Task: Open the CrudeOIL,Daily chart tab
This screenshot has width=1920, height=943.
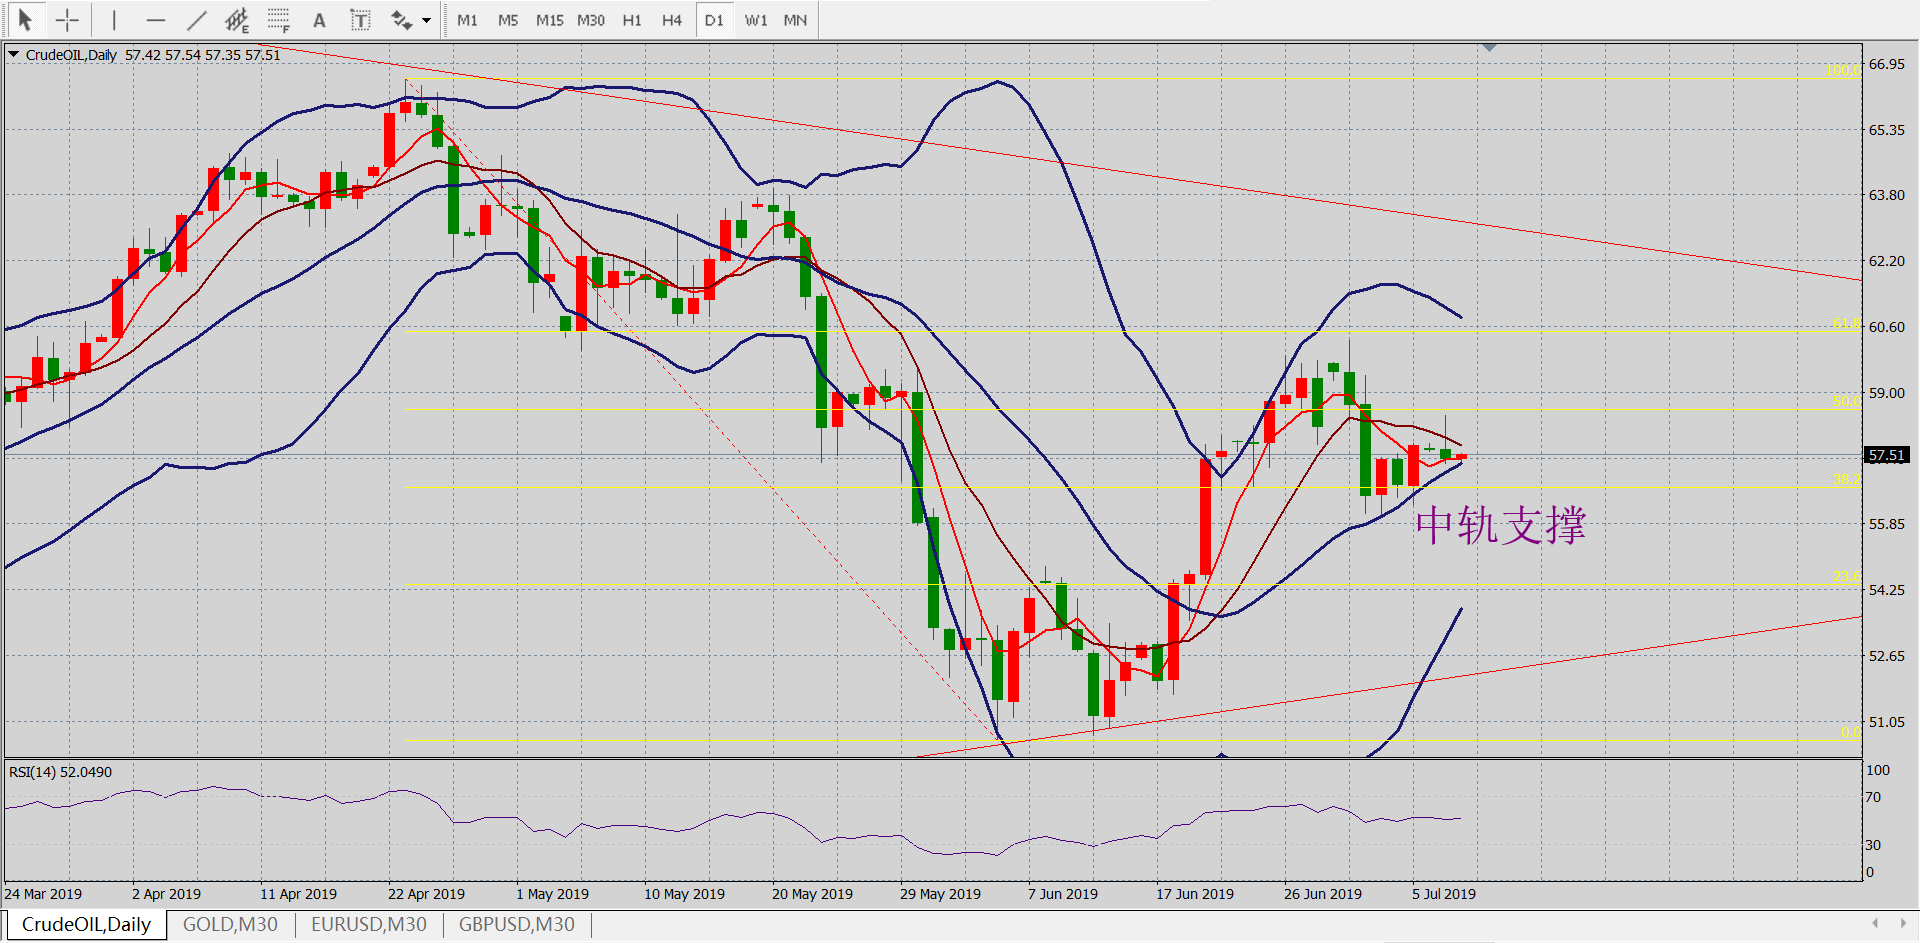Action: [86, 924]
